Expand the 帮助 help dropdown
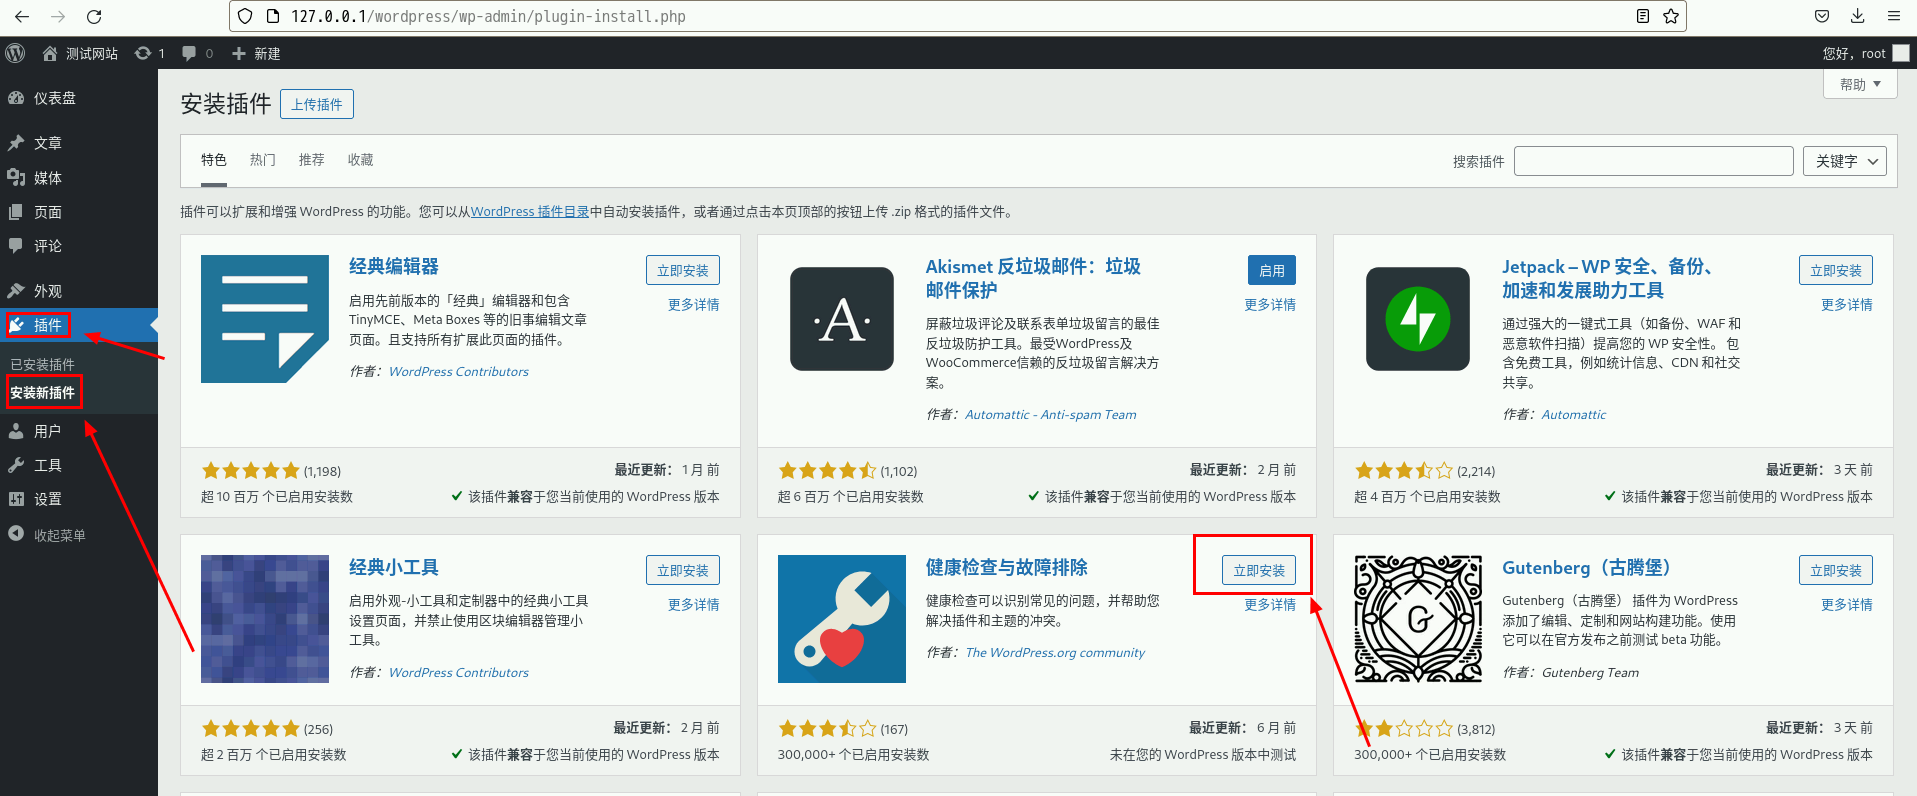 [1860, 84]
